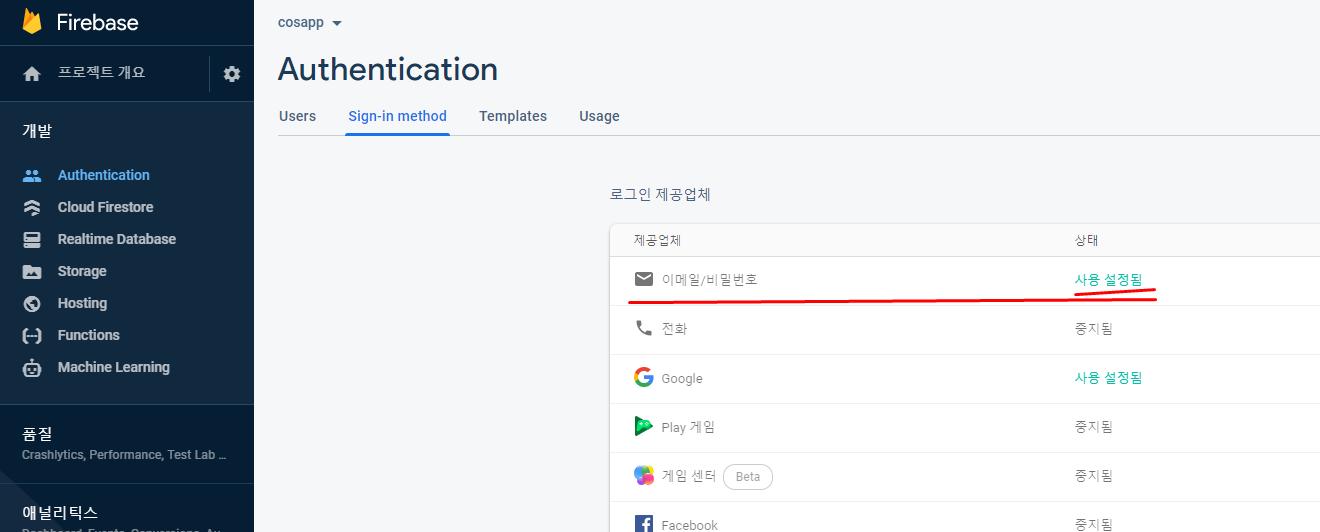Select the Google provider row
The width and height of the screenshot is (1320, 532).
click(x=964, y=378)
